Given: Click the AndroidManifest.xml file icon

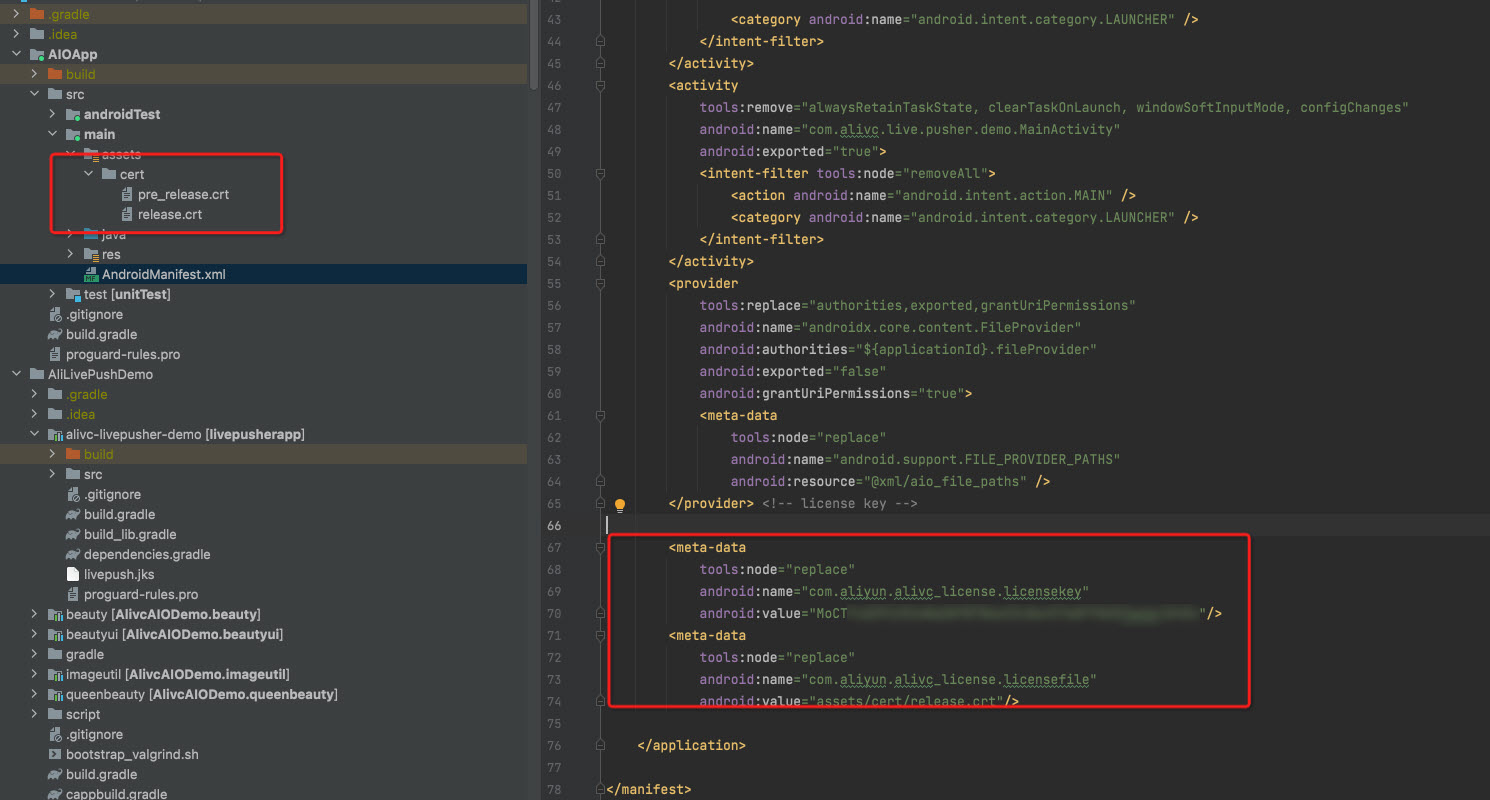Looking at the screenshot, I should [91, 274].
